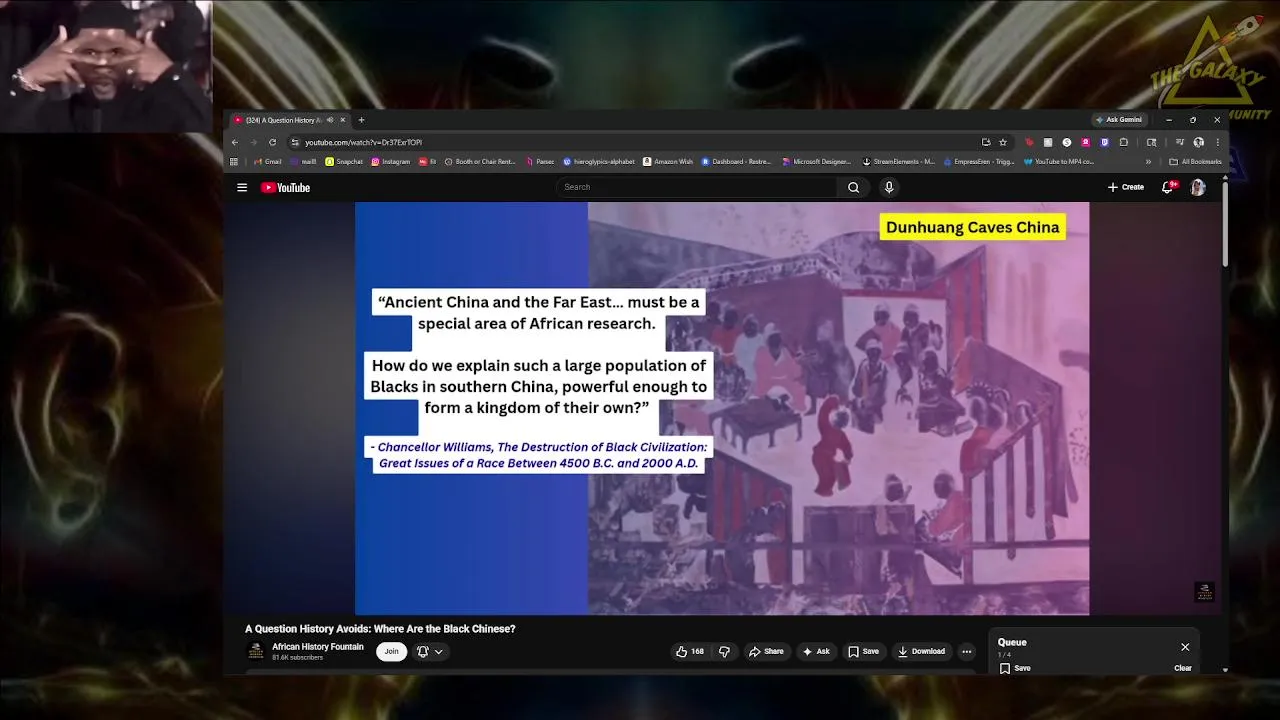
Task: Dislike the video
Action: coord(724,651)
